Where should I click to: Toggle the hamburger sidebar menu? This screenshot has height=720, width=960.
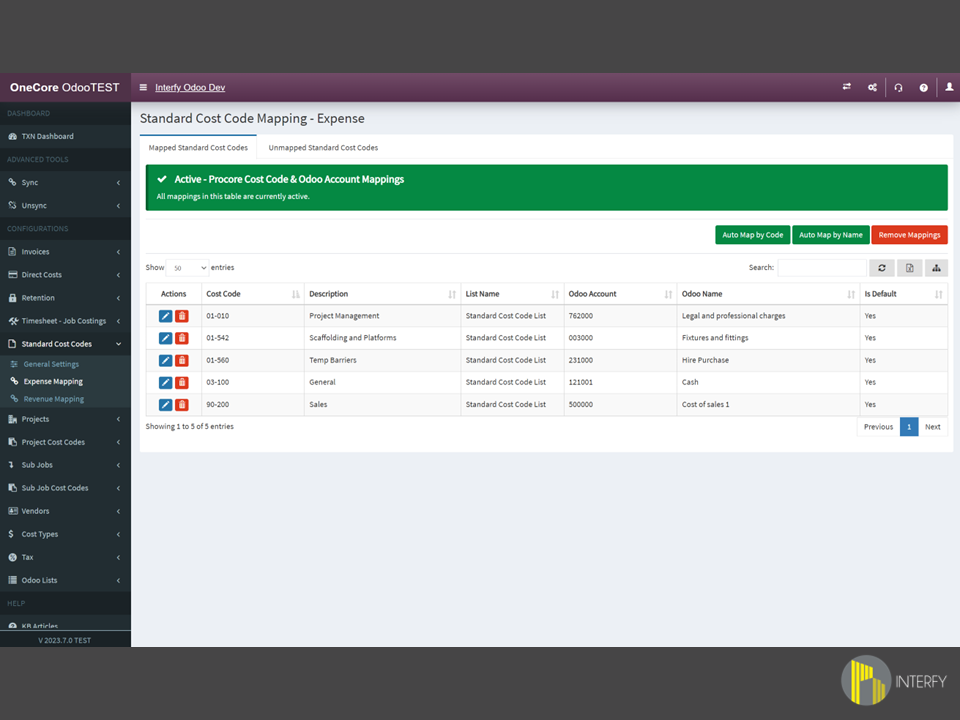pos(143,88)
